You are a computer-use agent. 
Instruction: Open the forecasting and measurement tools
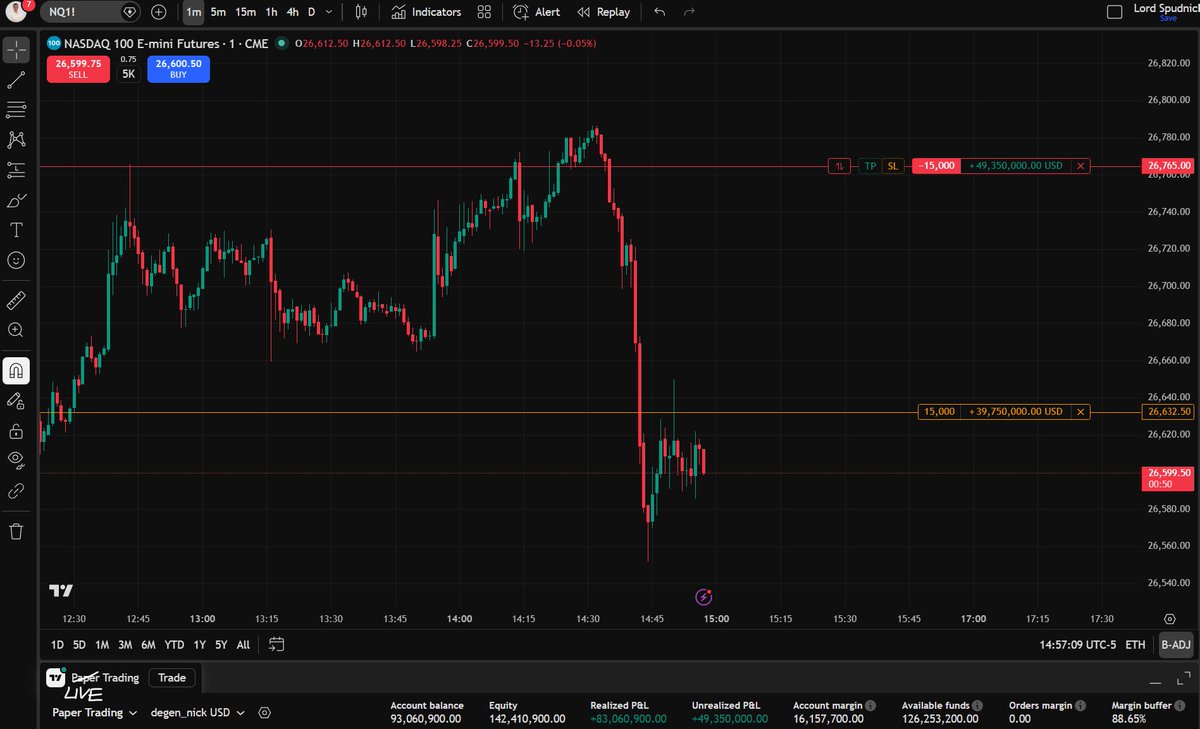[16, 170]
